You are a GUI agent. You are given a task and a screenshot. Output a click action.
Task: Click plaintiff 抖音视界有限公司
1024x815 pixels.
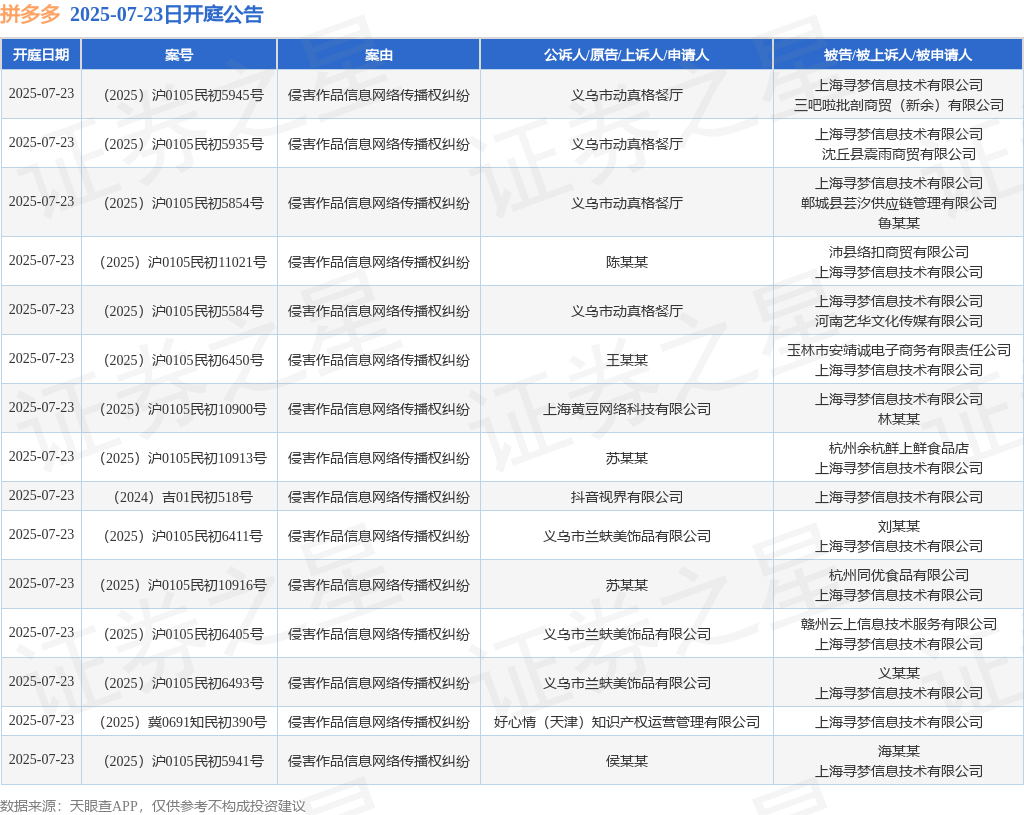click(626, 497)
